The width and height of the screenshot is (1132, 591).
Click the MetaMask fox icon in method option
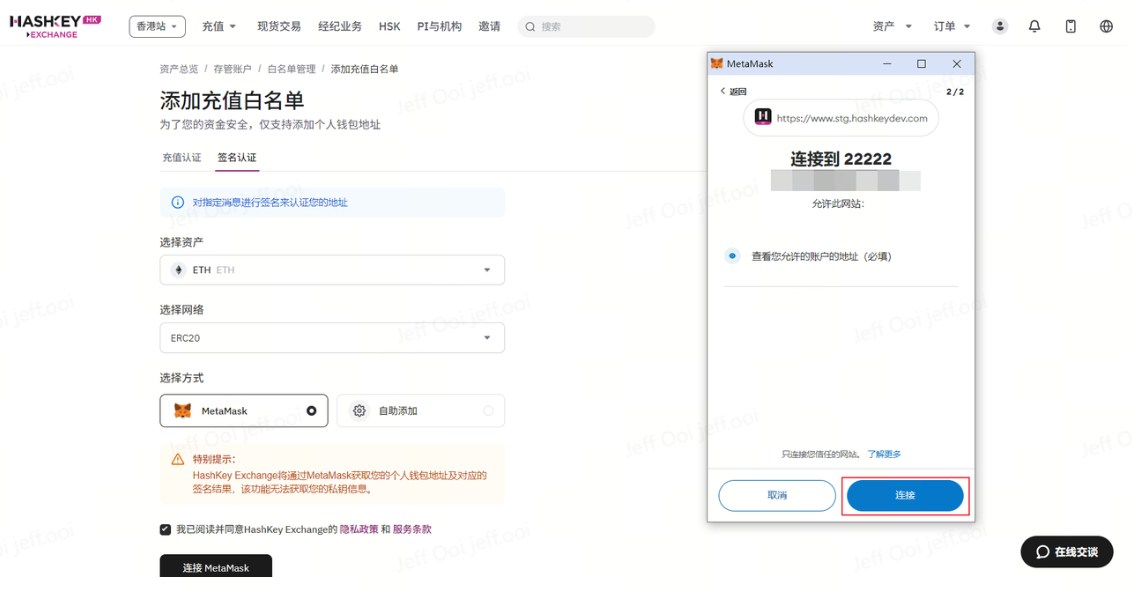coord(183,411)
